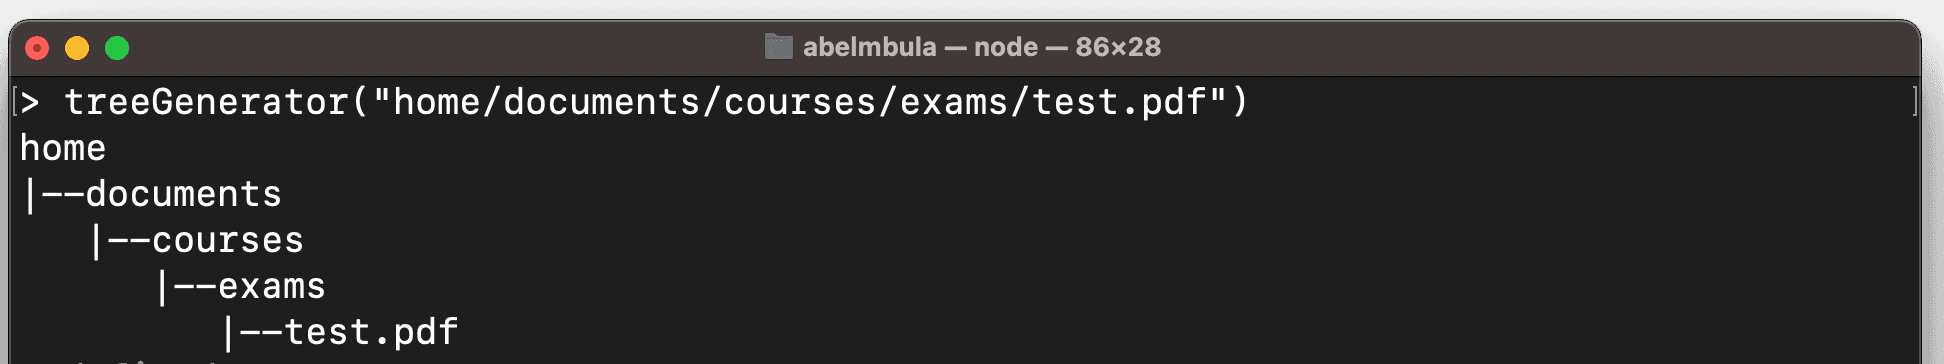Click the closing parenthesis of the command
The width and height of the screenshot is (1944, 364).
1239,102
